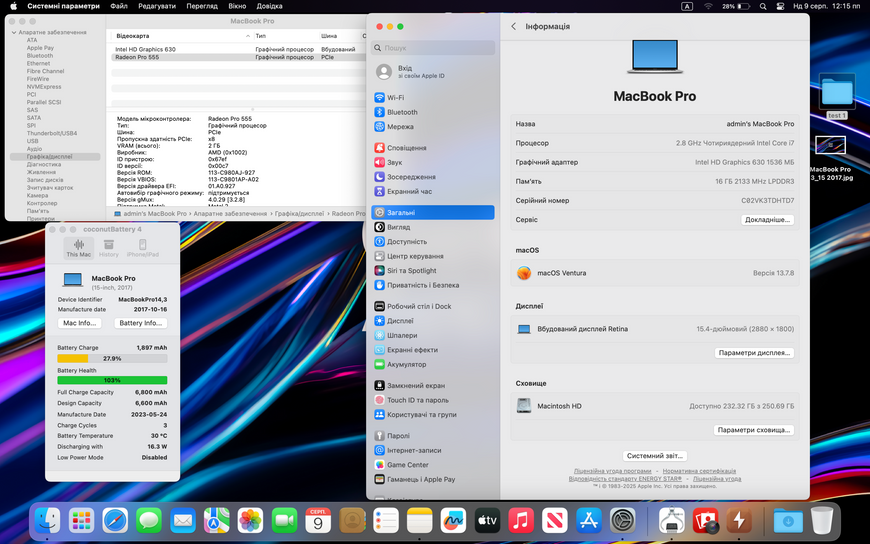Select Radeon Pro 555 row in table

[239, 57]
